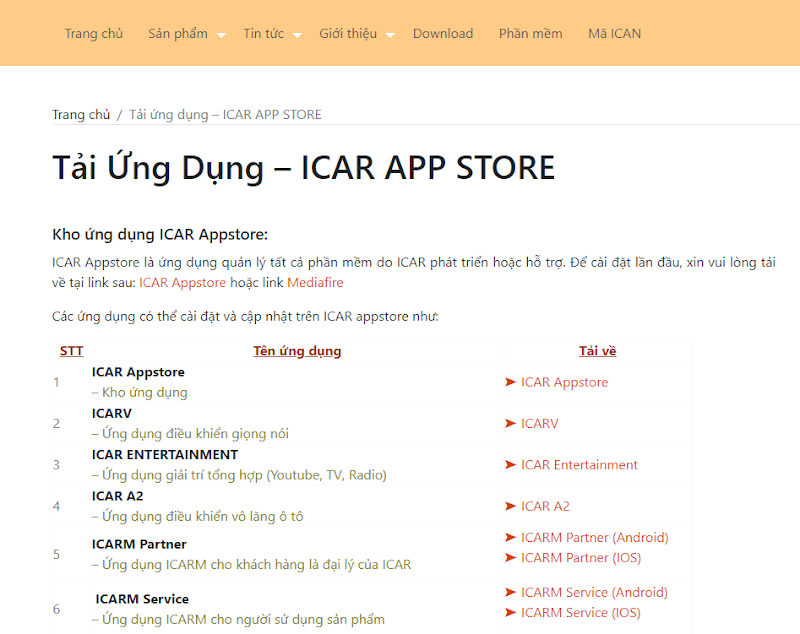The image size is (800, 634).
Task: Download ICAR Entertainment app
Action: pos(579,465)
